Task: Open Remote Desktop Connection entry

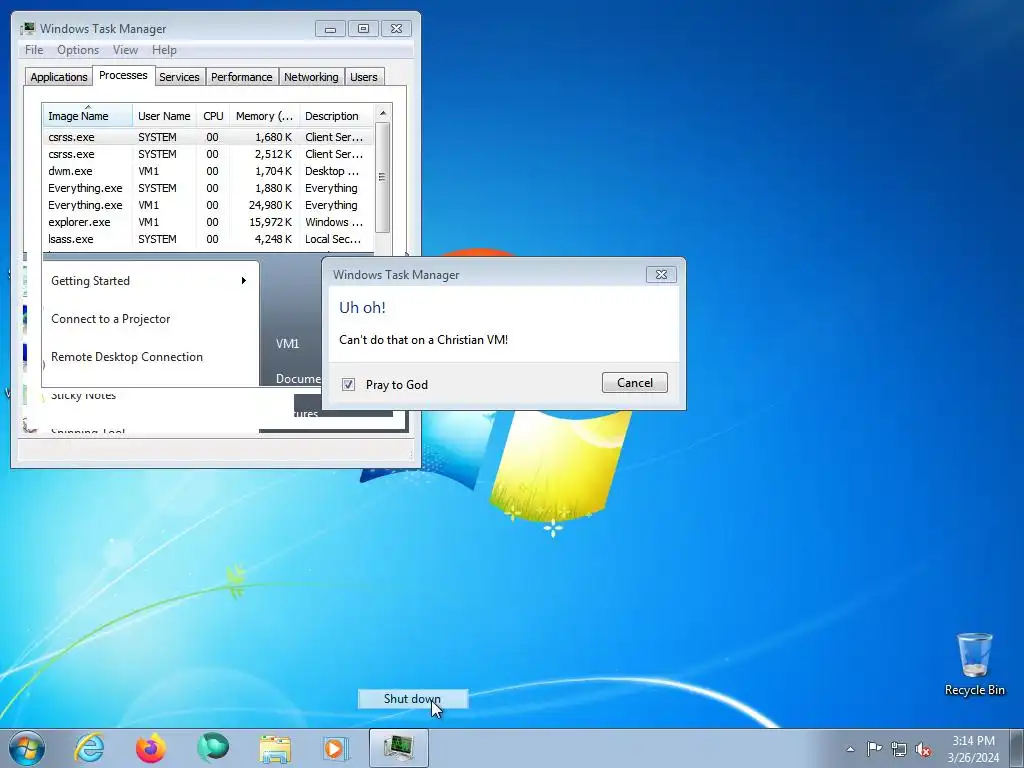Action: 150,357
